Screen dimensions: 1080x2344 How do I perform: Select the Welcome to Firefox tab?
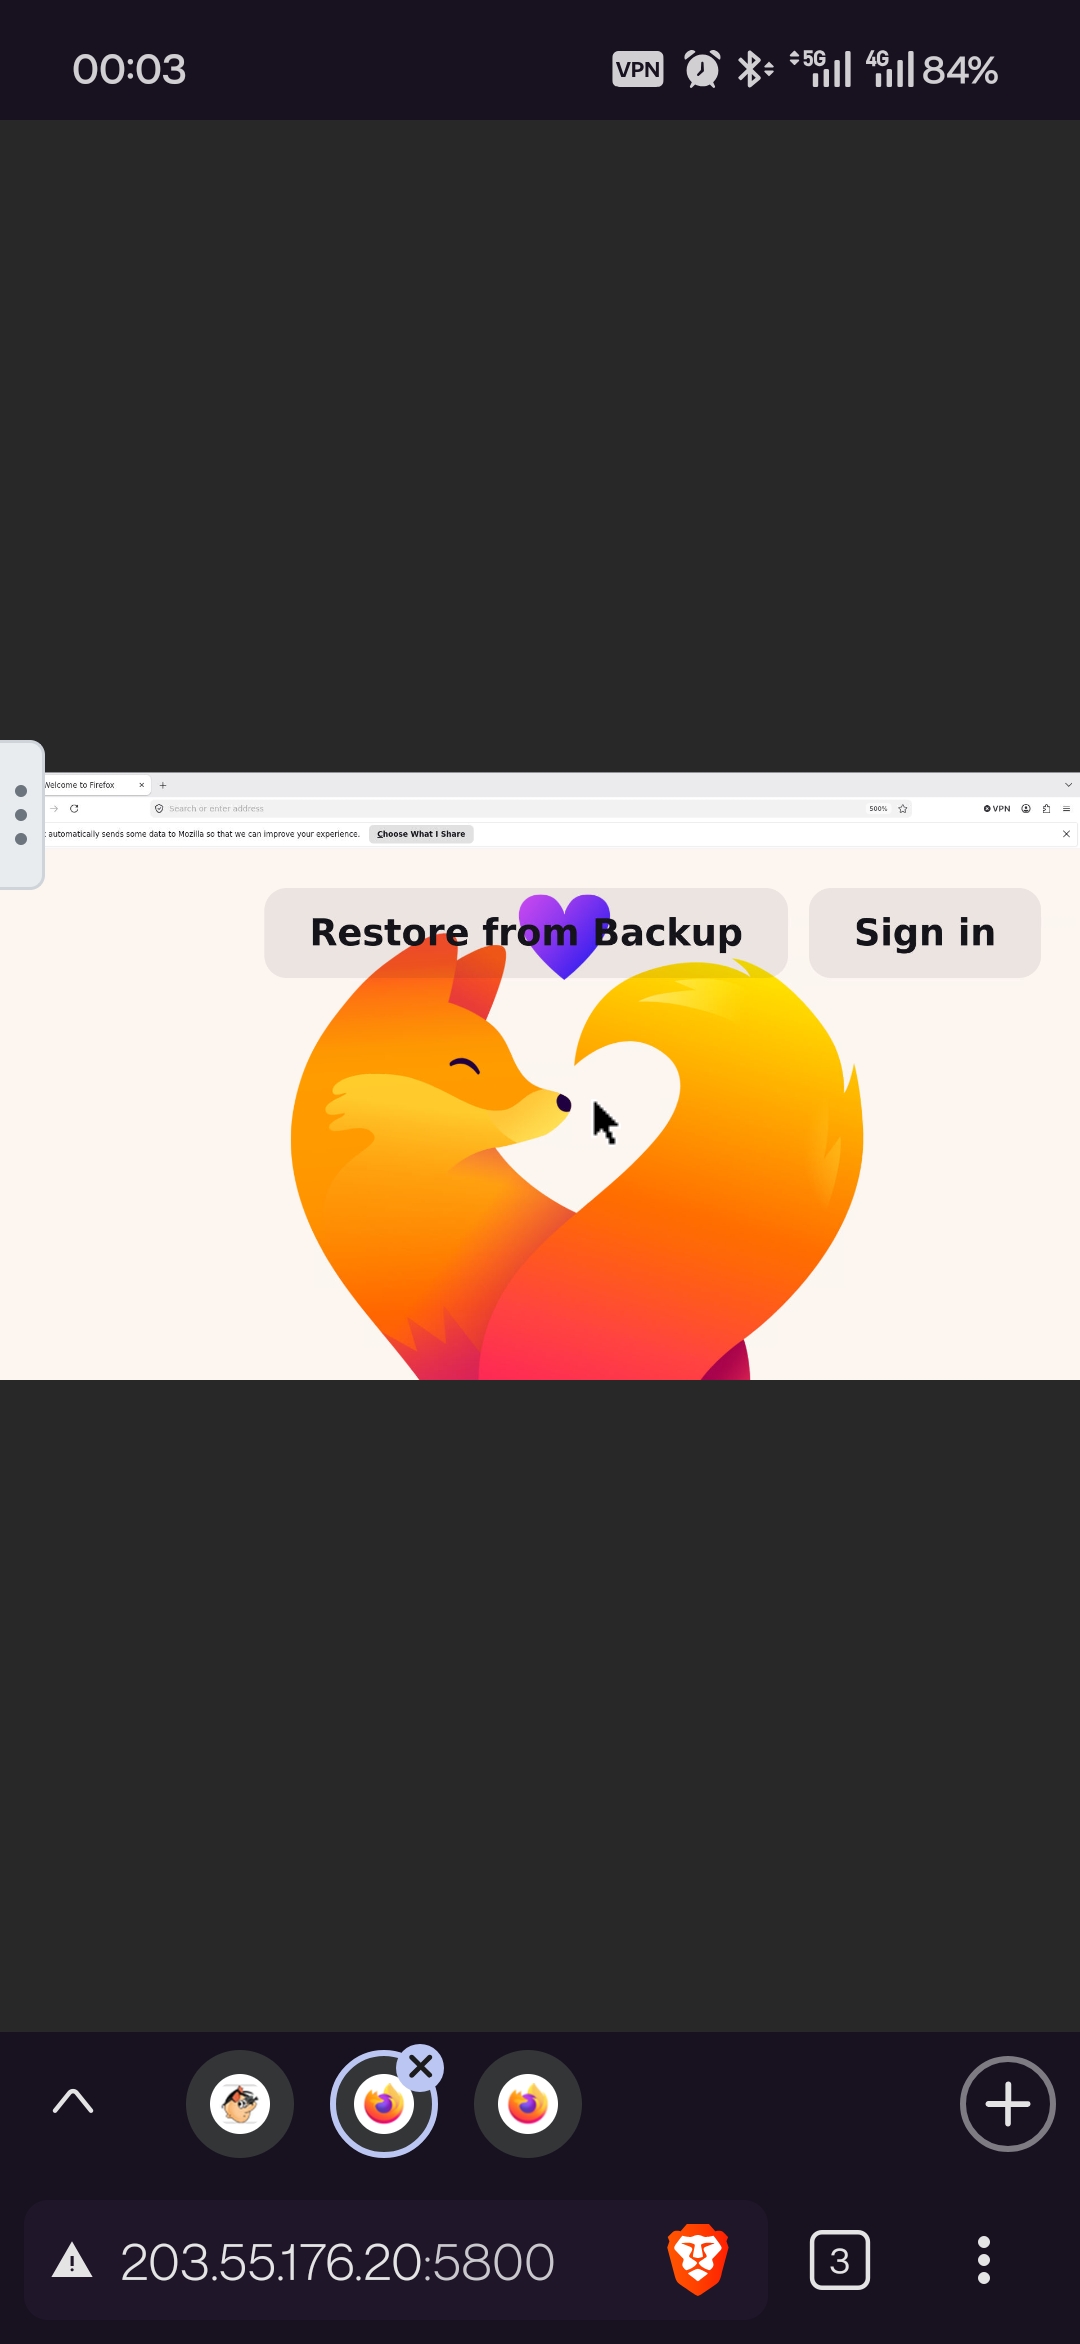click(x=90, y=785)
